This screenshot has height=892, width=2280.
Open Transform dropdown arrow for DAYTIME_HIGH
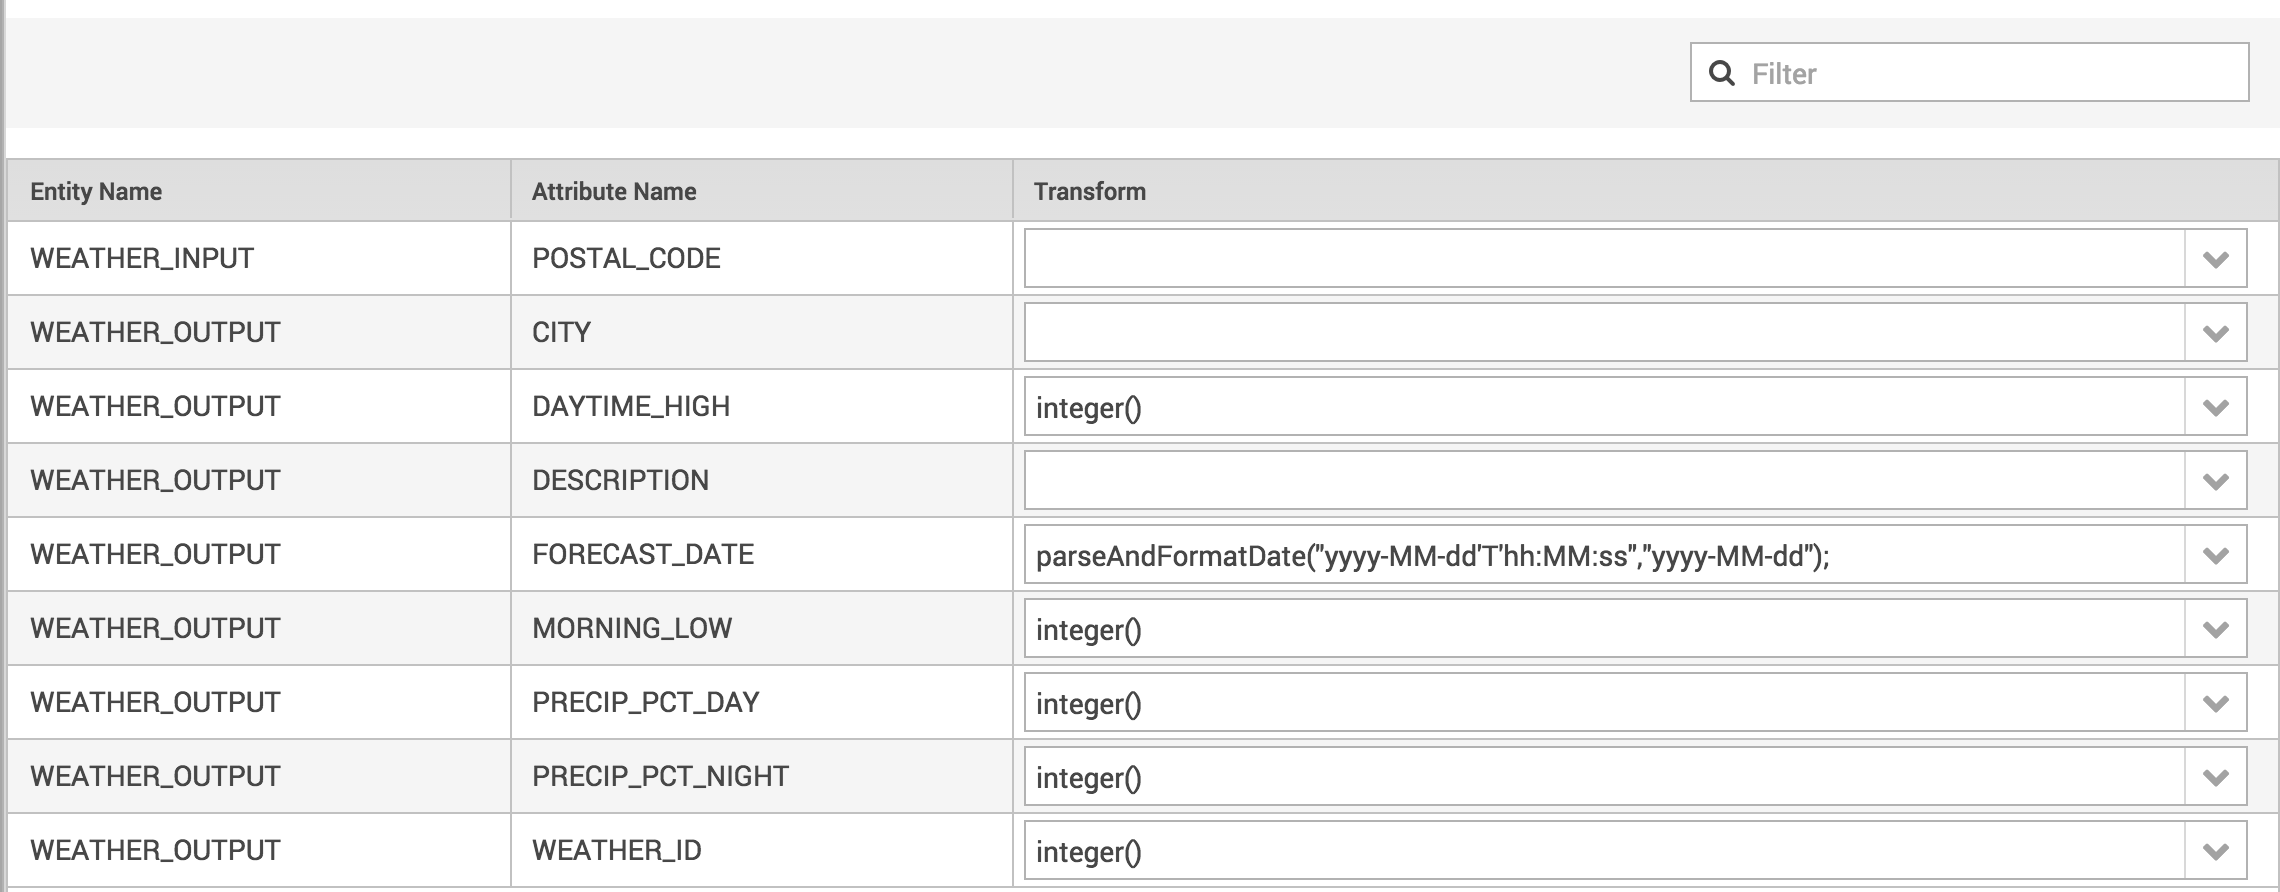[2216, 407]
